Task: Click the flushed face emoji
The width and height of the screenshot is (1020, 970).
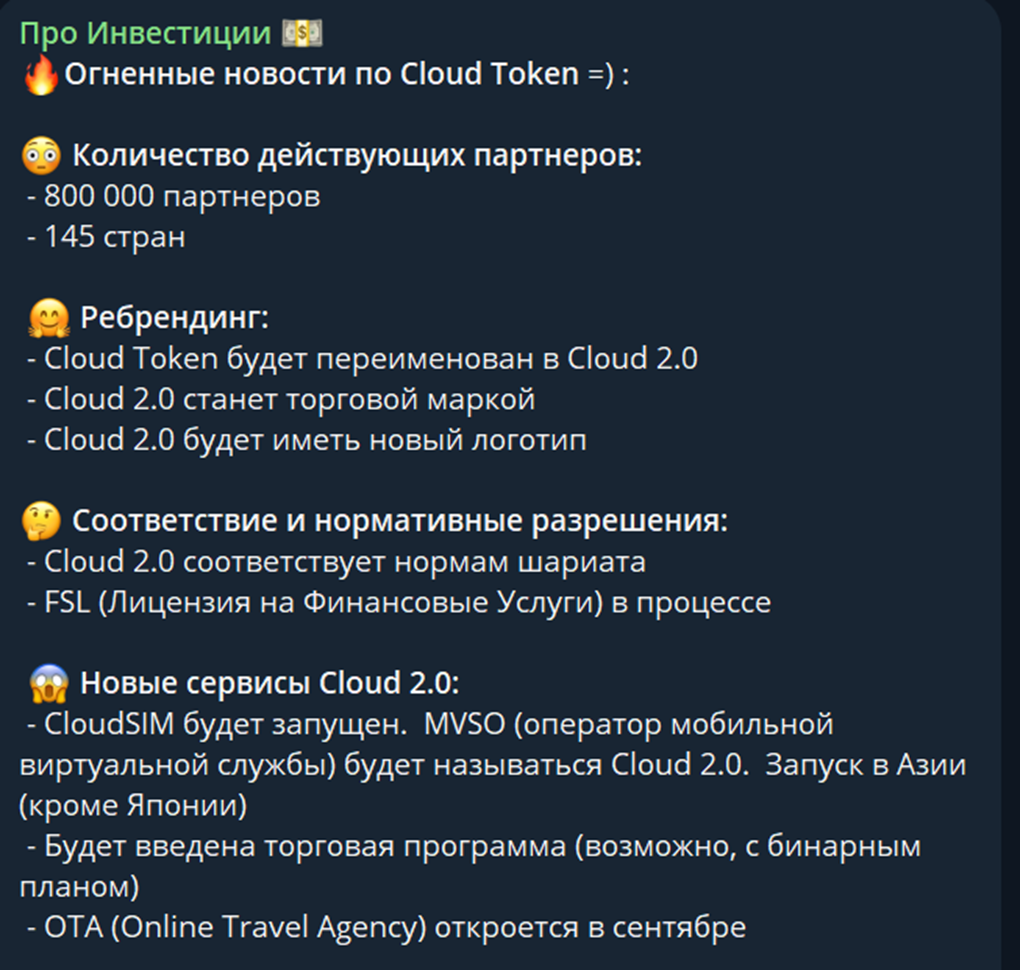Action: point(41,157)
